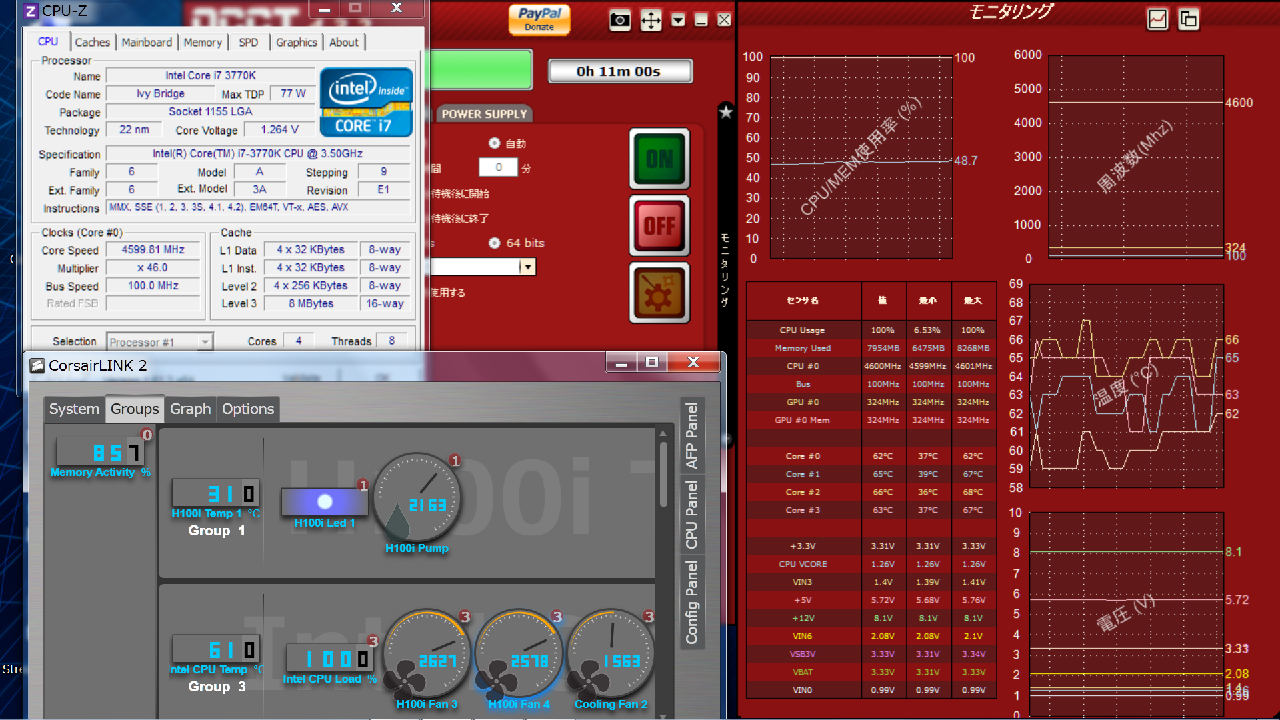
Task: Select the 自動 radio button
Action: click(494, 143)
